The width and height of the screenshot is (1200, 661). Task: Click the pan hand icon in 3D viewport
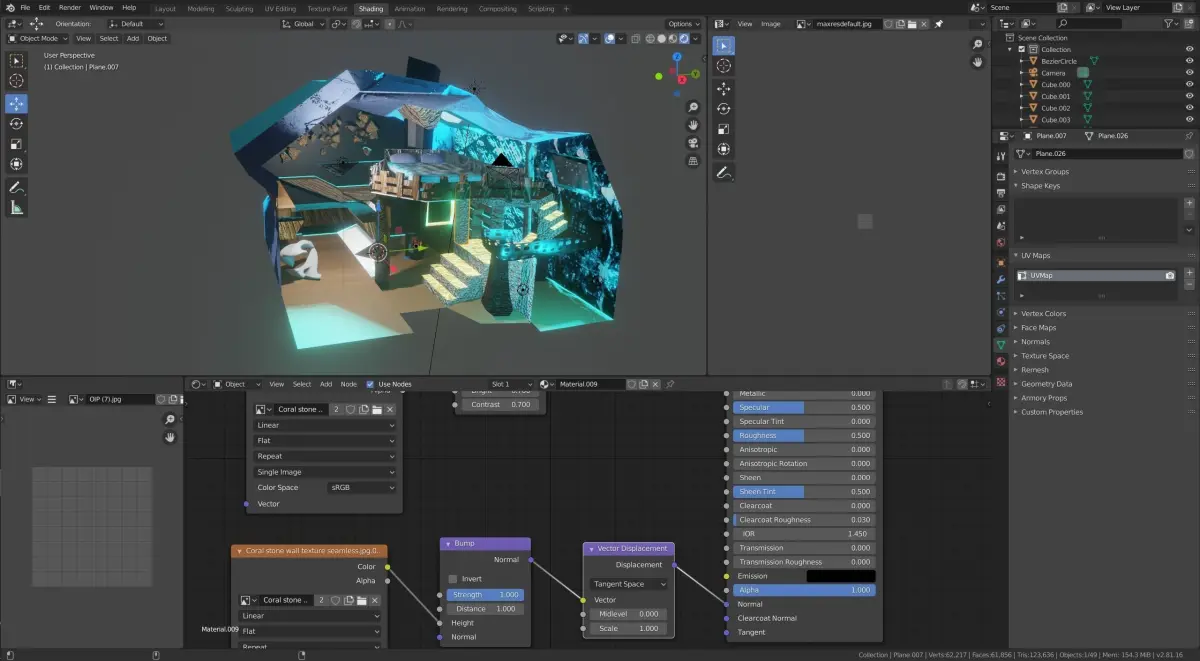pos(692,125)
